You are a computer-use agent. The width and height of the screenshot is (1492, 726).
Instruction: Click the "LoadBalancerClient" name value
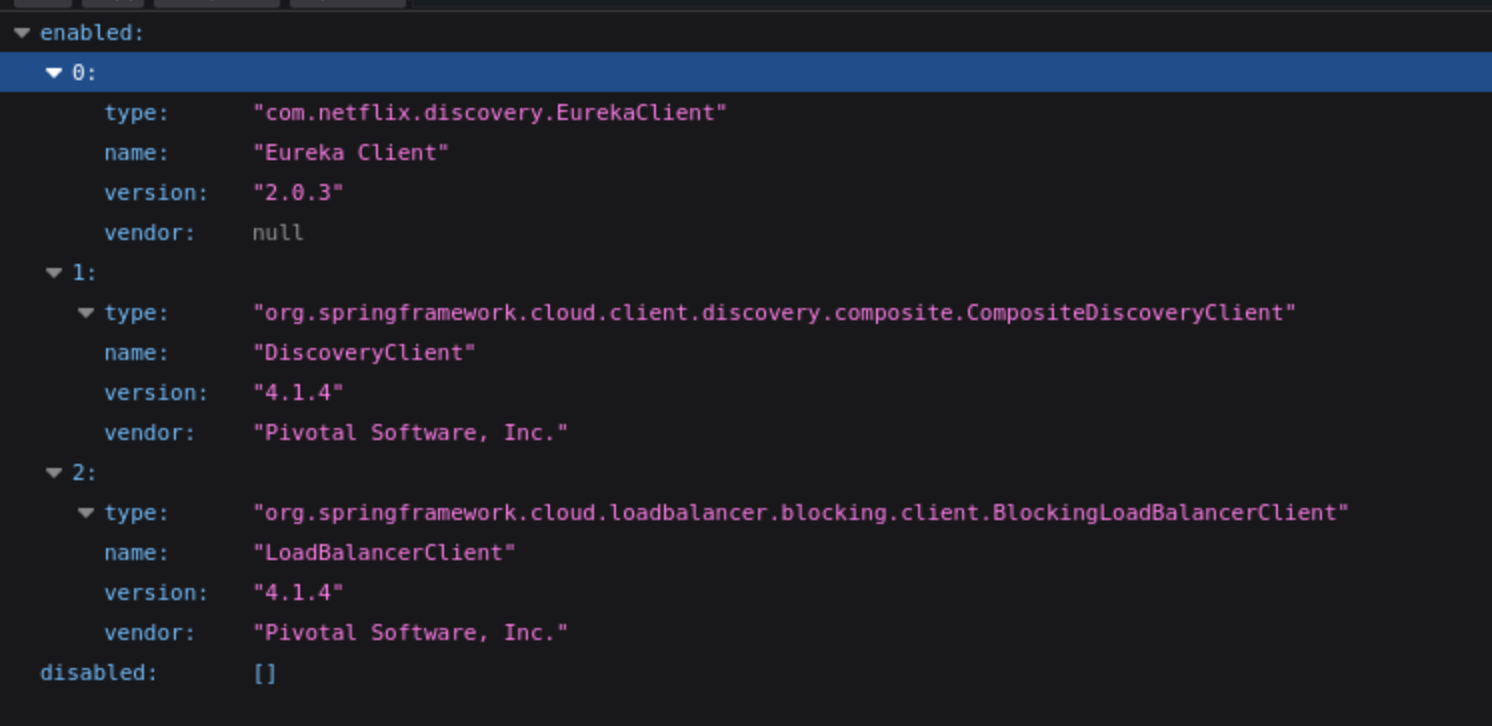(x=384, y=553)
